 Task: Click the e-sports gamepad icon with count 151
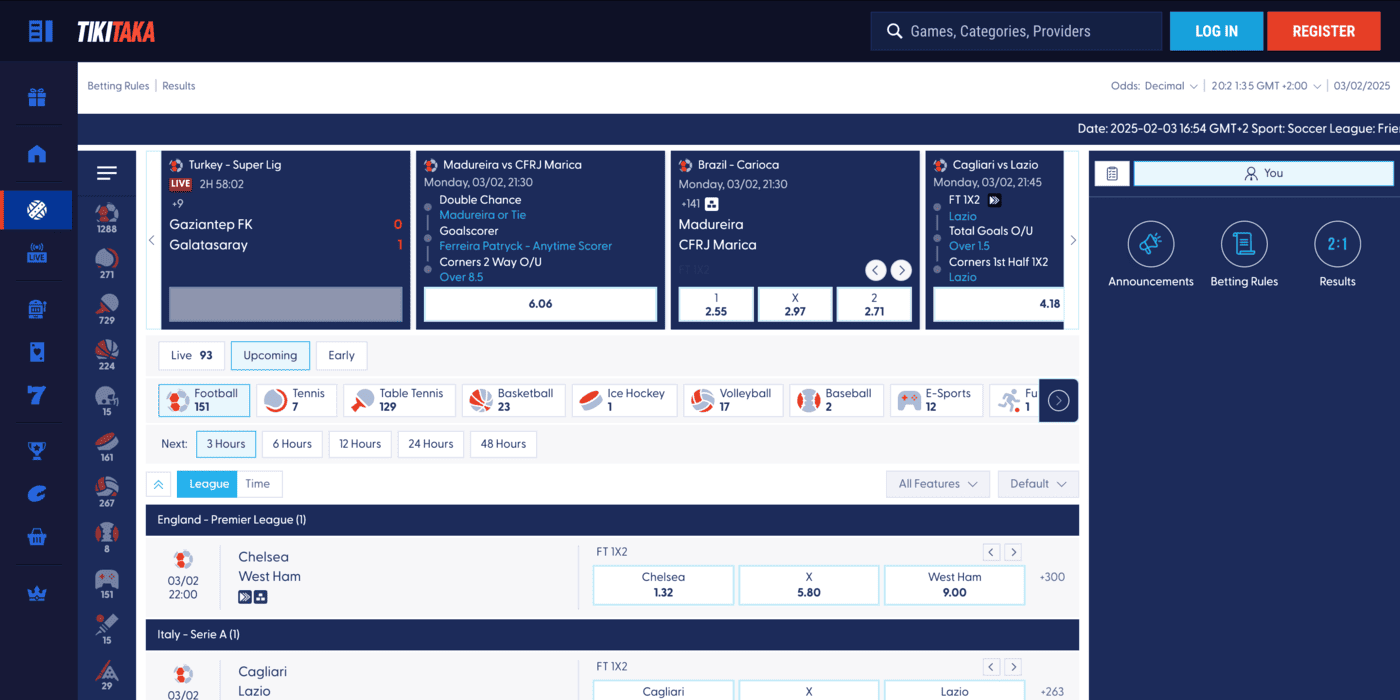point(107,584)
